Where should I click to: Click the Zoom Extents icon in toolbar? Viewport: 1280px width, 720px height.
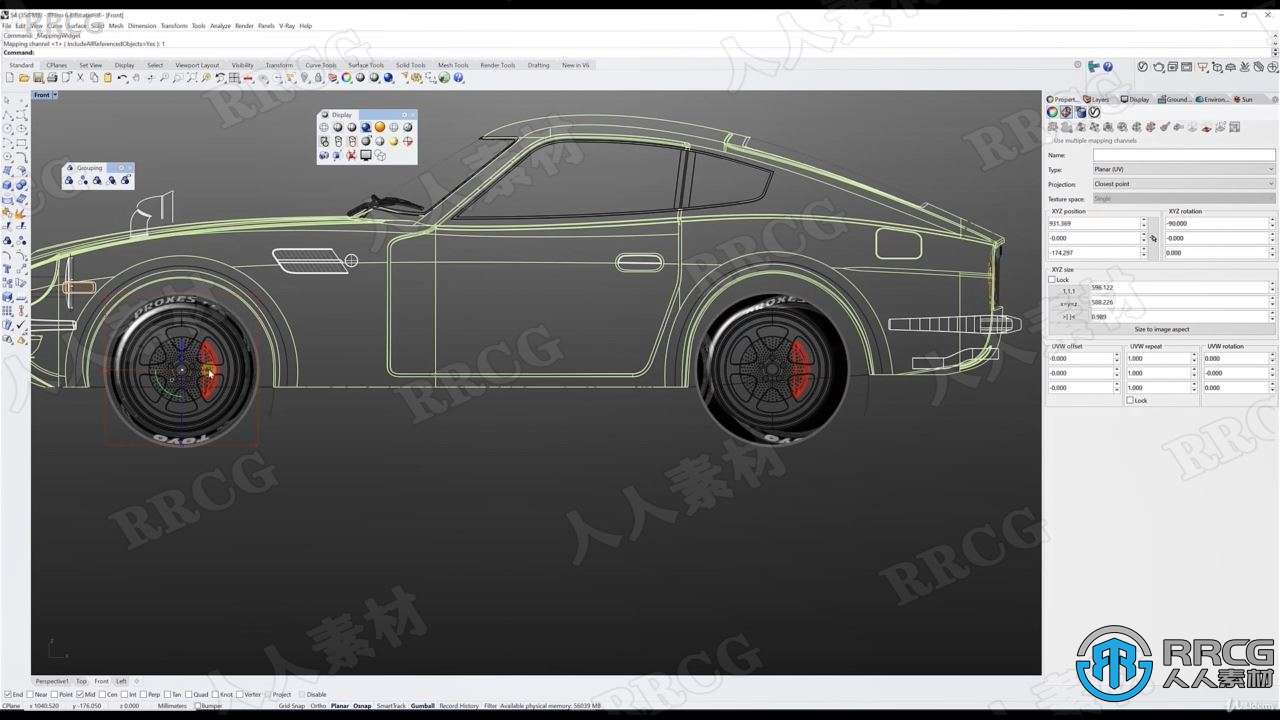(192, 77)
